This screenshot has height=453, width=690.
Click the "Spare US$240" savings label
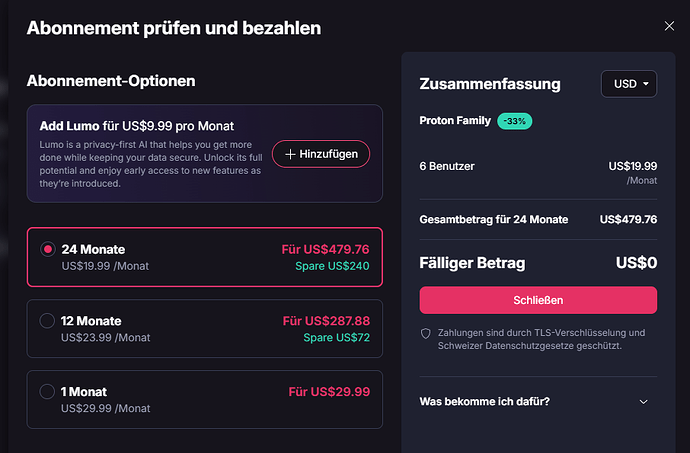point(332,266)
